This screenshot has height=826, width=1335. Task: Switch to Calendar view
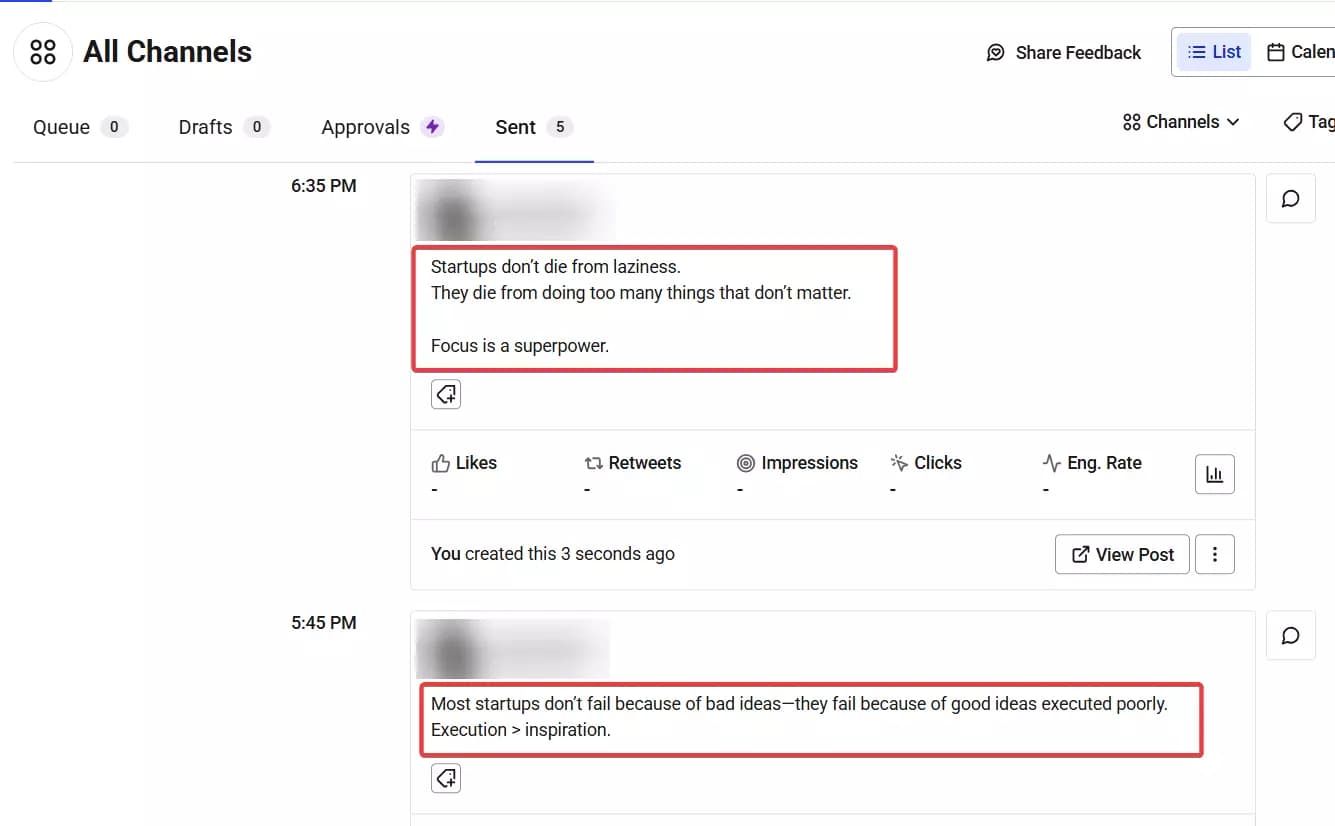1300,52
